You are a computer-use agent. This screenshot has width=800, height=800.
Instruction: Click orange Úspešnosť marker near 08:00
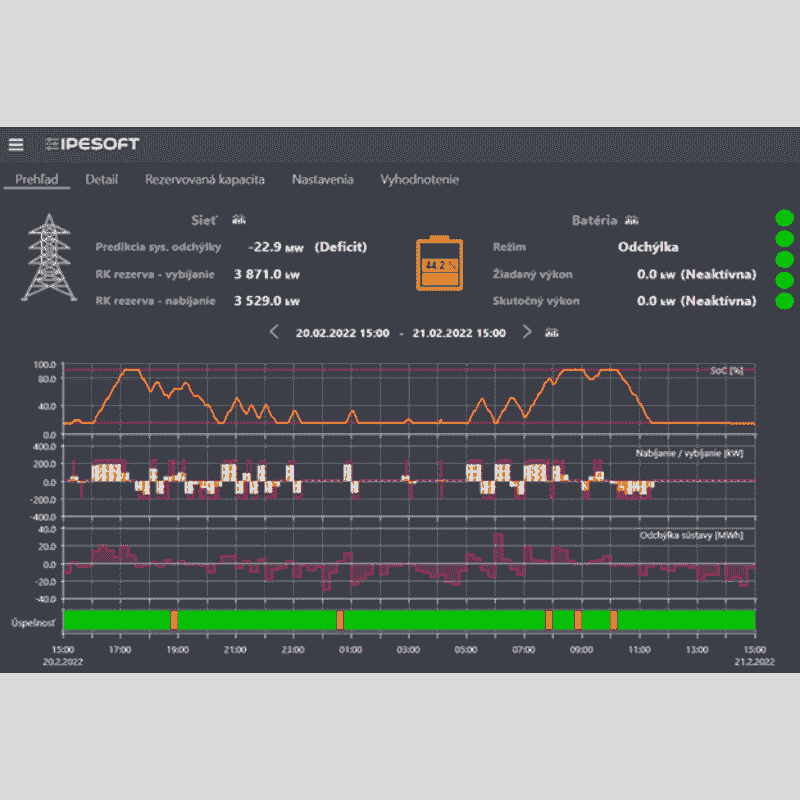pyautogui.click(x=549, y=620)
